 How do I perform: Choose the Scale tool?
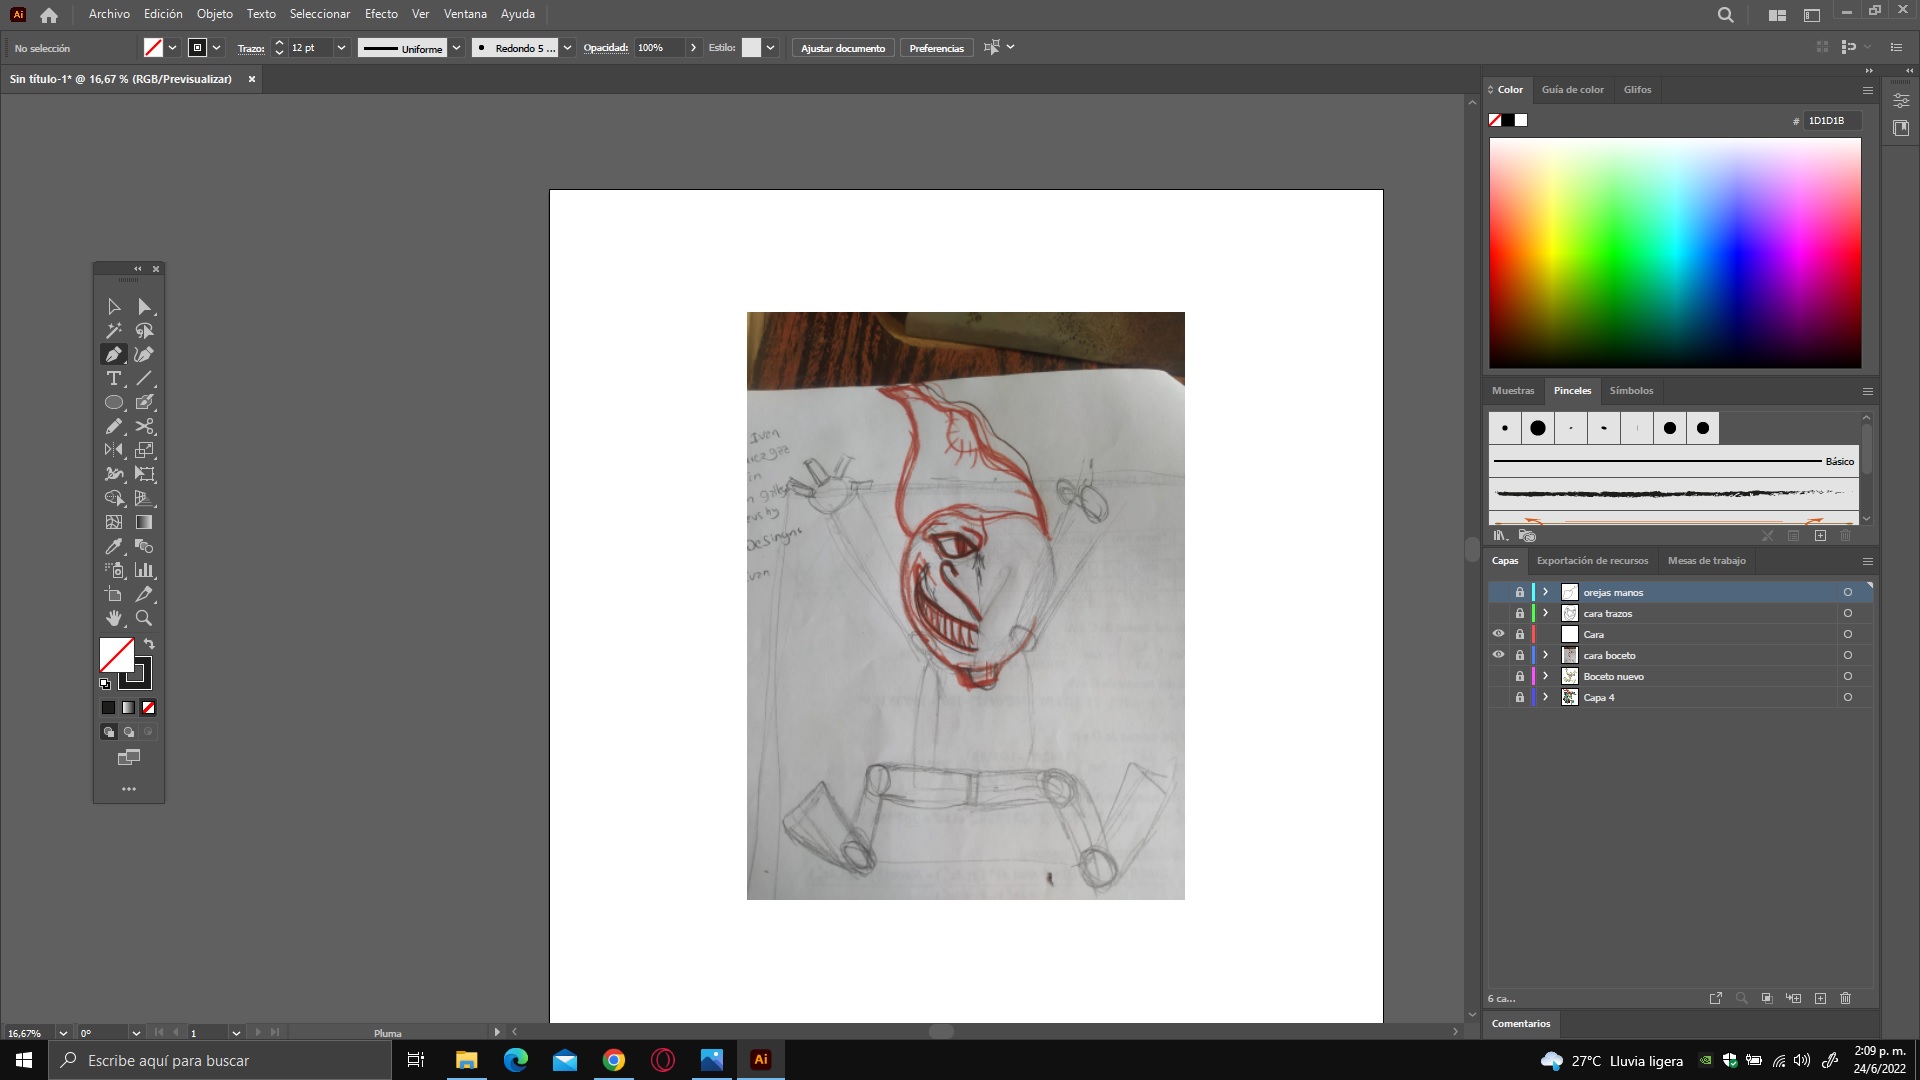tap(144, 451)
